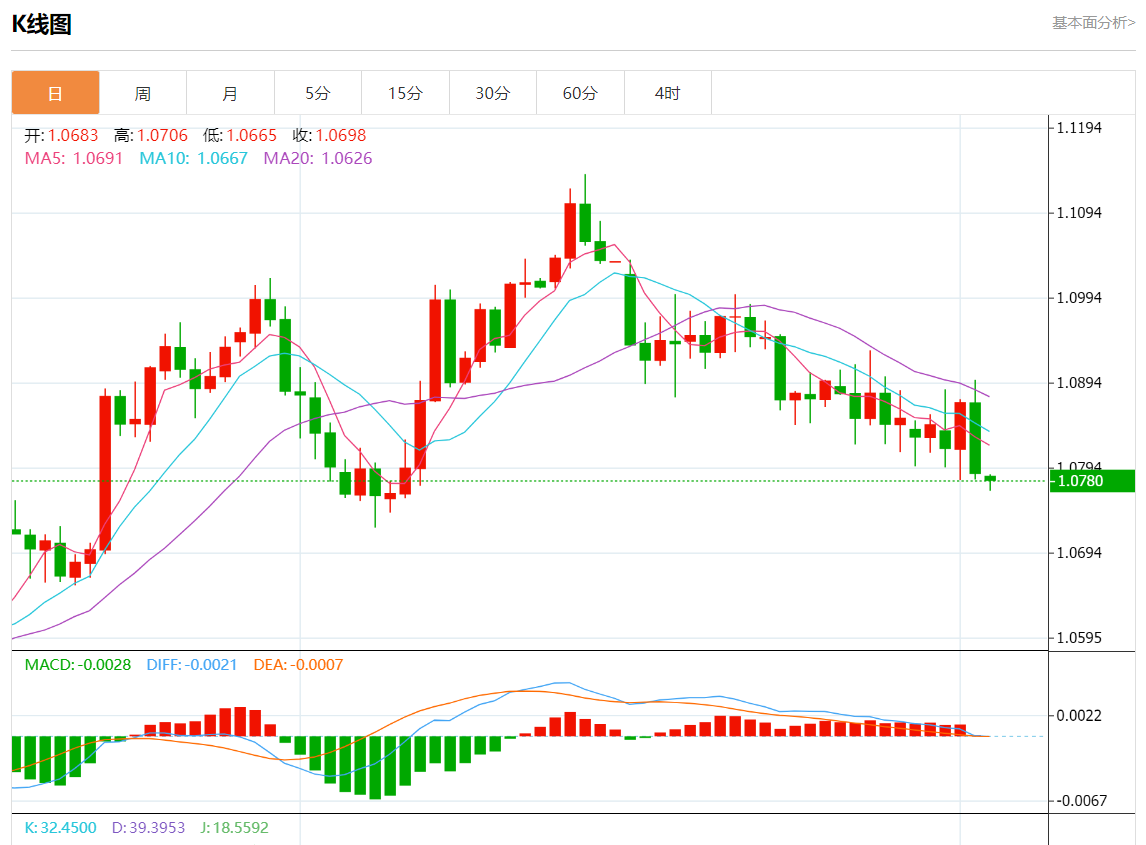This screenshot has width=1146, height=845.
Task: Open the 5分 interval tab
Action: [317, 93]
